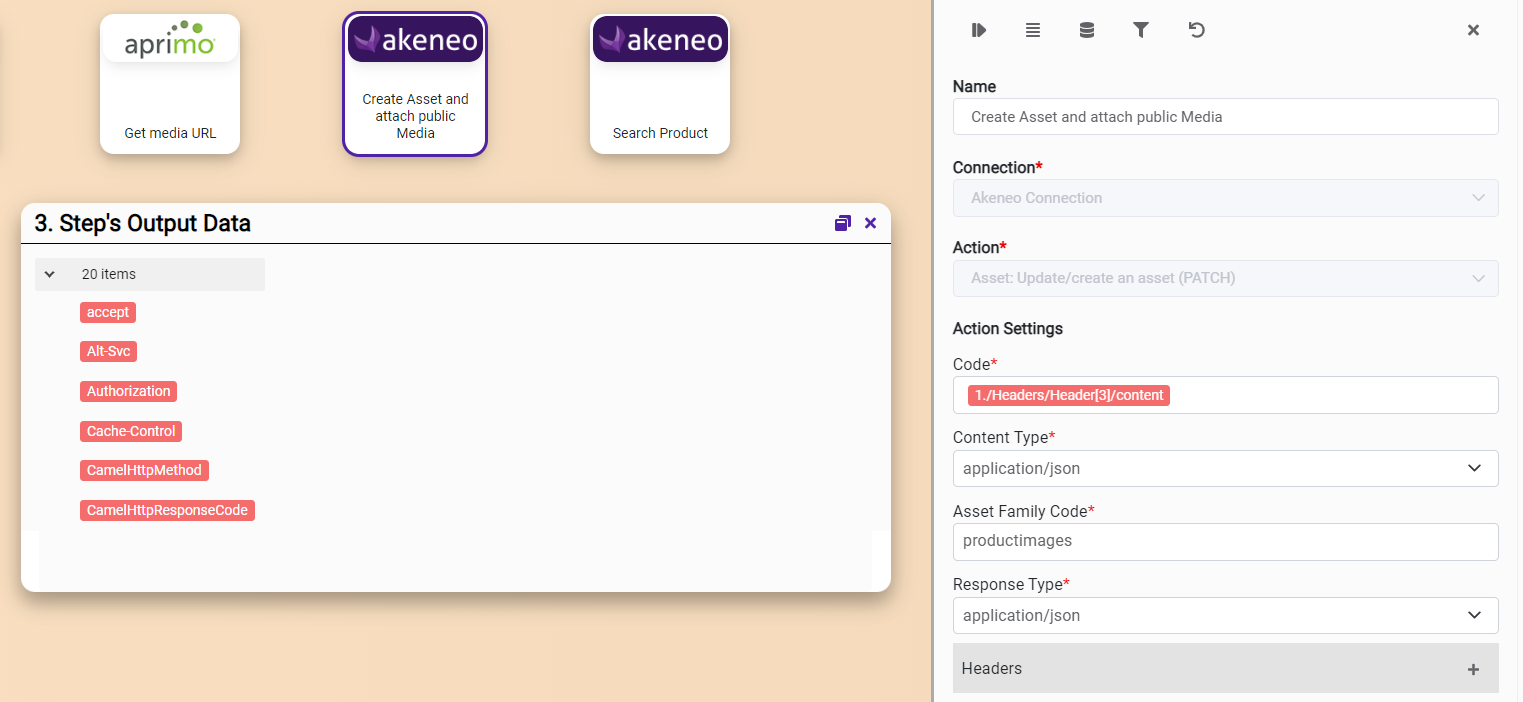This screenshot has width=1523, height=702.
Task: Open the Connection dropdown
Action: coord(1225,198)
